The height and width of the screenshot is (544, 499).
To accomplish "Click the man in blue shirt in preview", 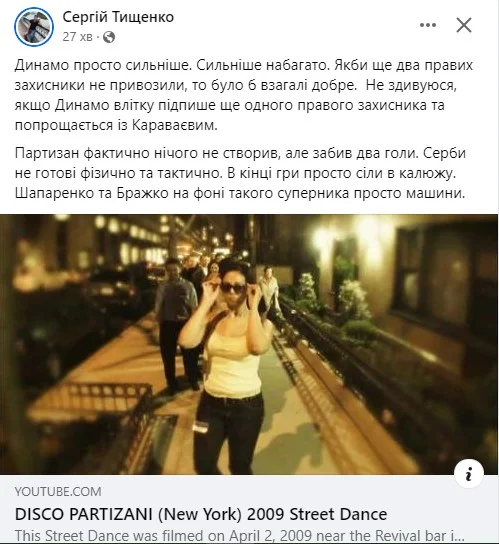I will 177,323.
